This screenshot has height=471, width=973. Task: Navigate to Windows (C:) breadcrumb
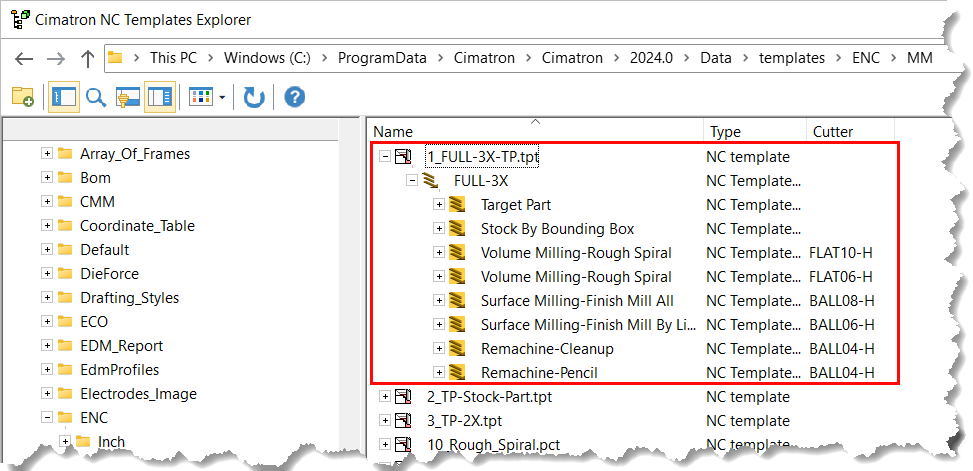click(267, 58)
